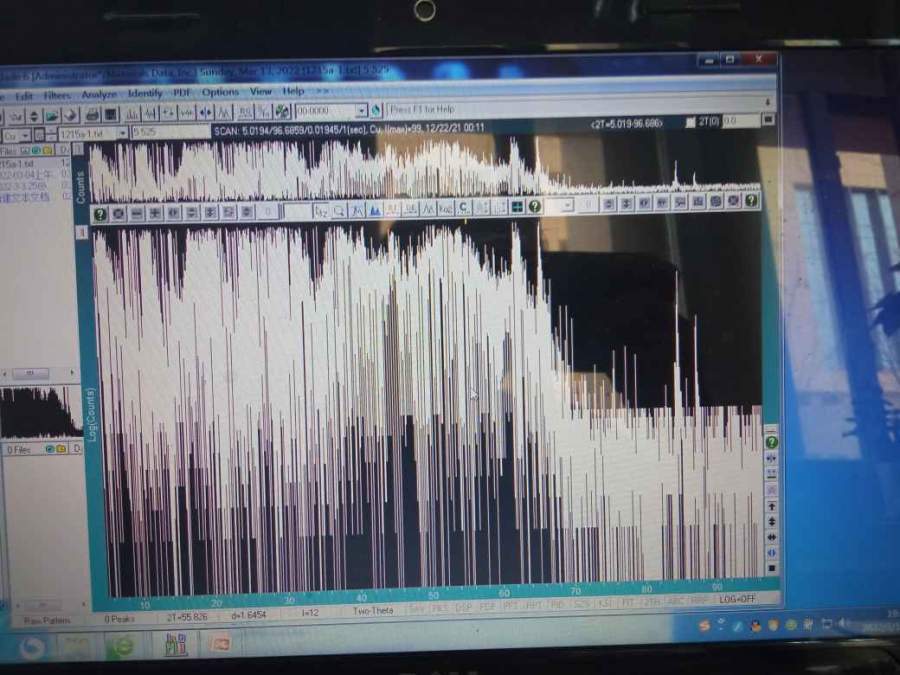Click the Jade app icon in Windows taskbar
Viewport: 900px width, 675px height.
tap(176, 644)
